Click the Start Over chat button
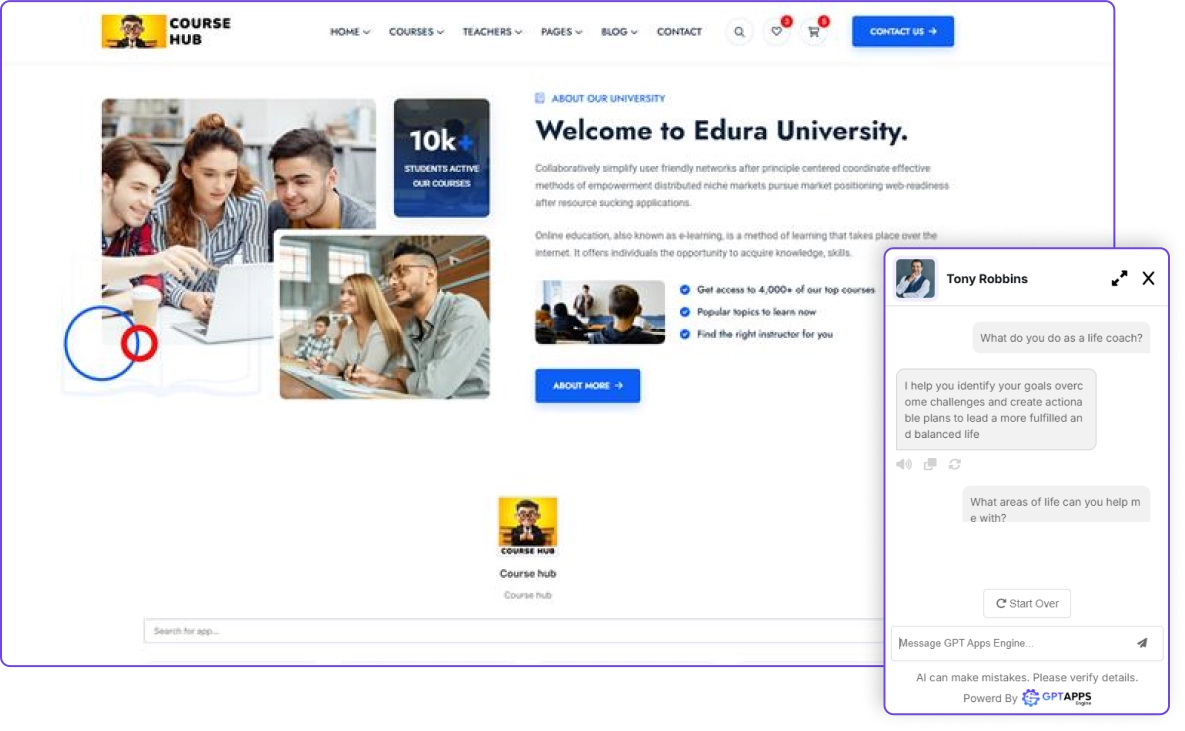 tap(1027, 604)
